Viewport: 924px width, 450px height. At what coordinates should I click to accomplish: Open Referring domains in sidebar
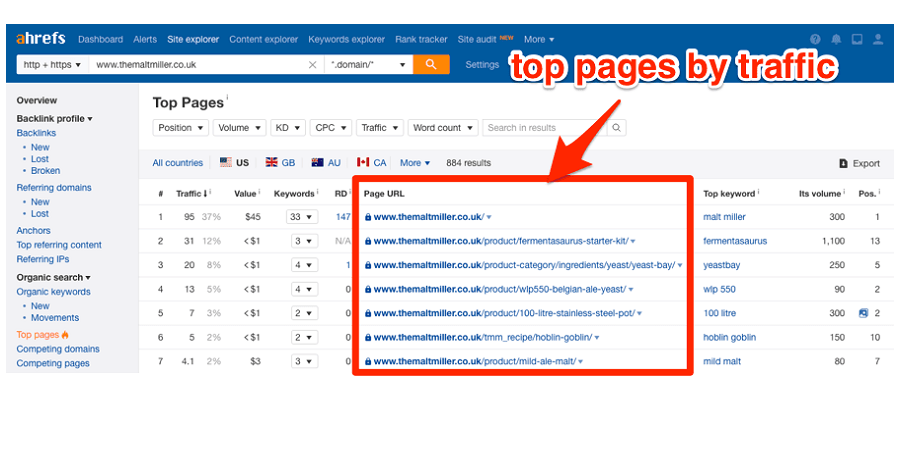pos(54,188)
